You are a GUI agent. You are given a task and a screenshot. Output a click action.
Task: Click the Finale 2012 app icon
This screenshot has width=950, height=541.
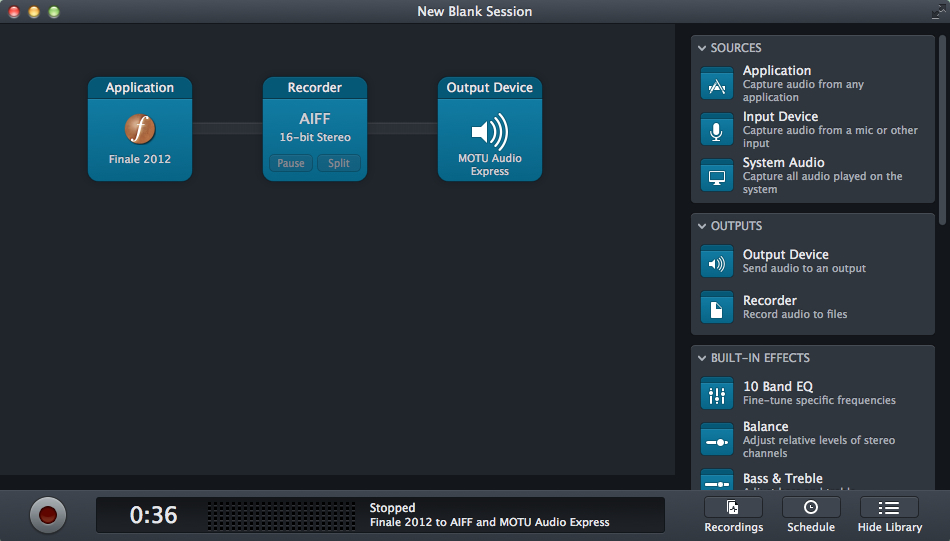click(140, 129)
